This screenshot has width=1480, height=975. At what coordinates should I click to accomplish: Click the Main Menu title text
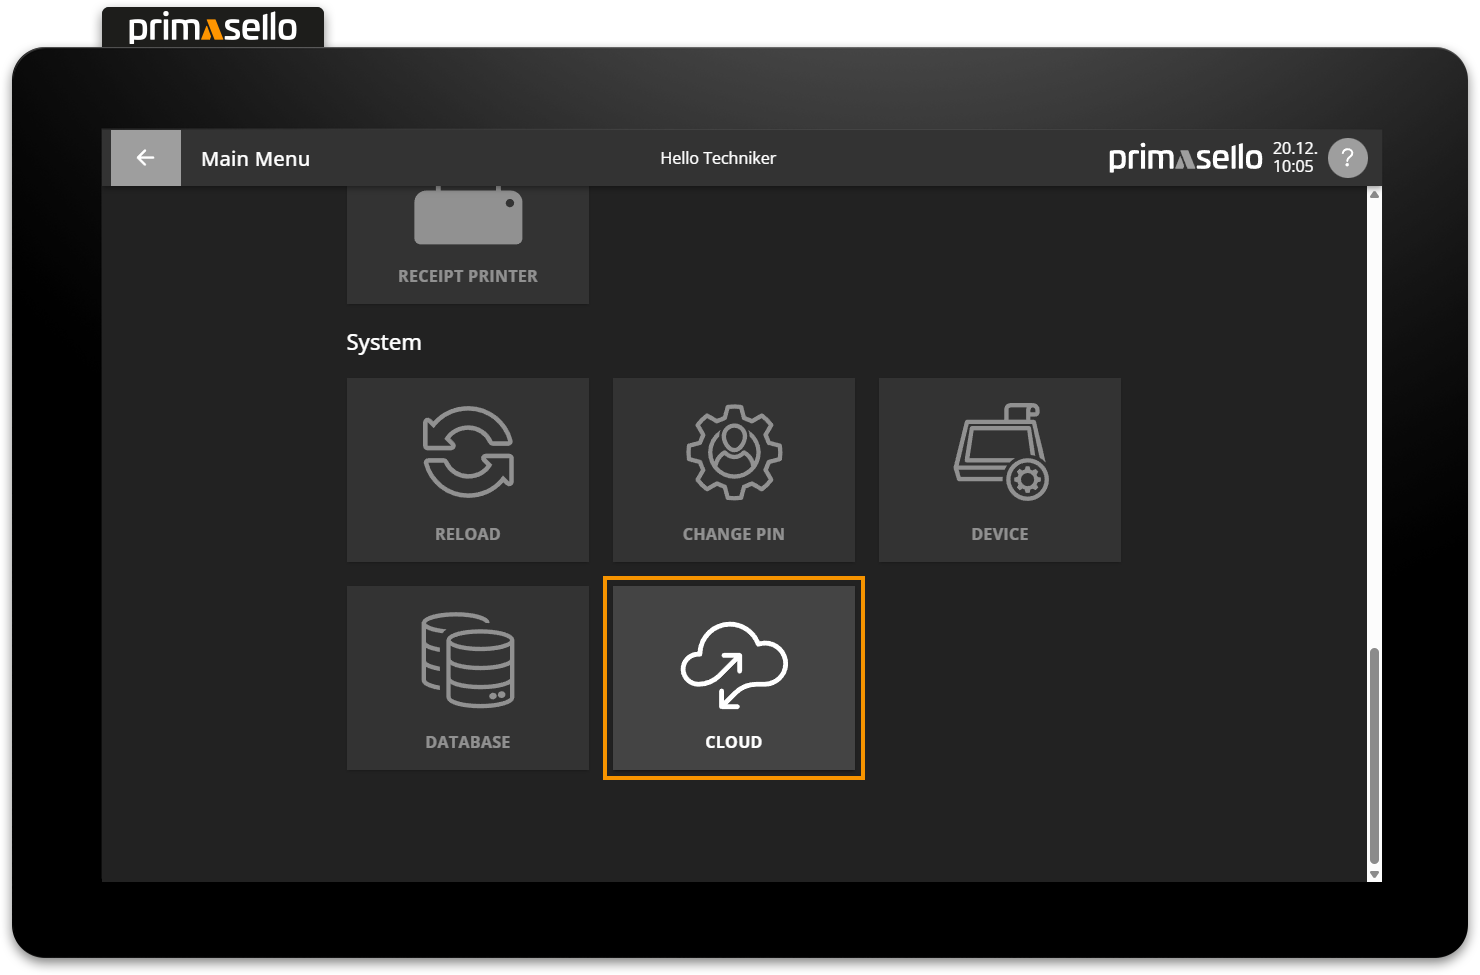[255, 159]
